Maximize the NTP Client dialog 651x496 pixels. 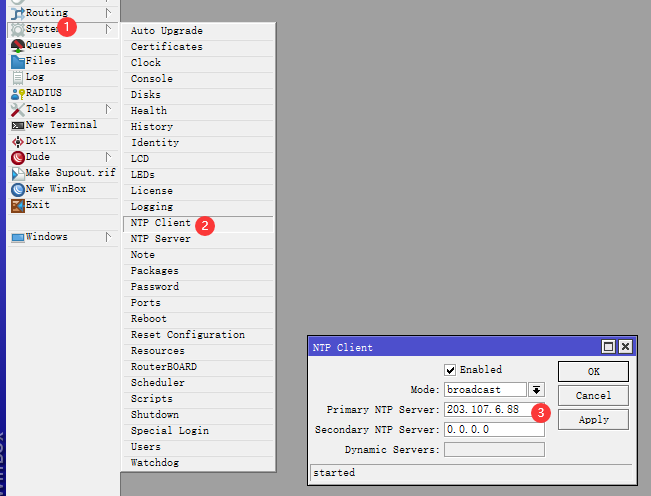(x=608, y=346)
